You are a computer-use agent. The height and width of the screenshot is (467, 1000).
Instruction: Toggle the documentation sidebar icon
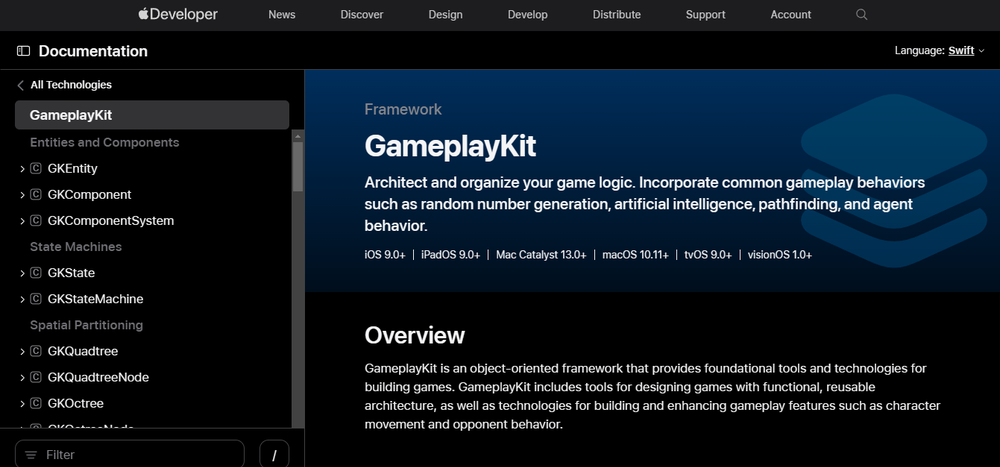click(x=24, y=51)
